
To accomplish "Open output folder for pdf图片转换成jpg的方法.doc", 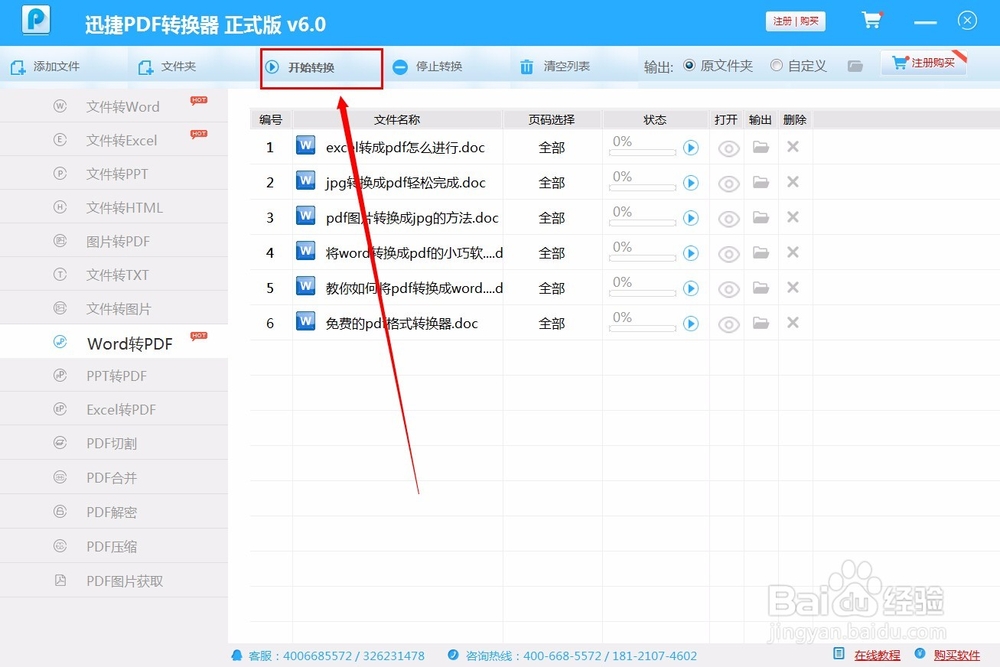I will [x=760, y=217].
